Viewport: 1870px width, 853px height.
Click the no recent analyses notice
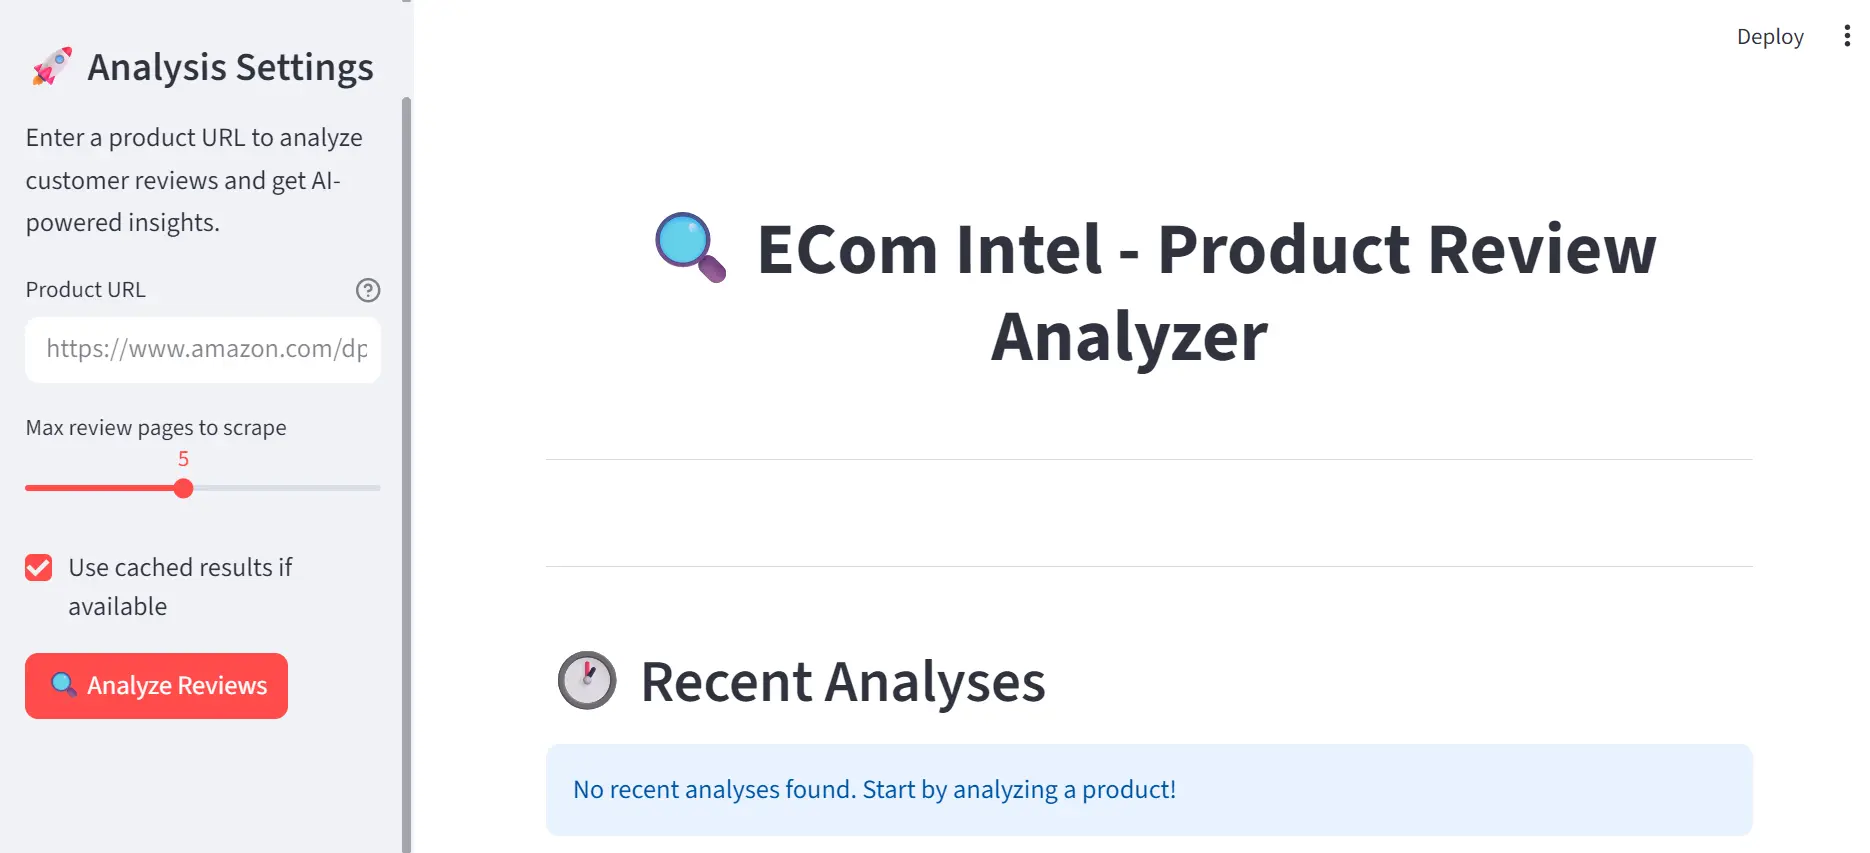click(873, 789)
